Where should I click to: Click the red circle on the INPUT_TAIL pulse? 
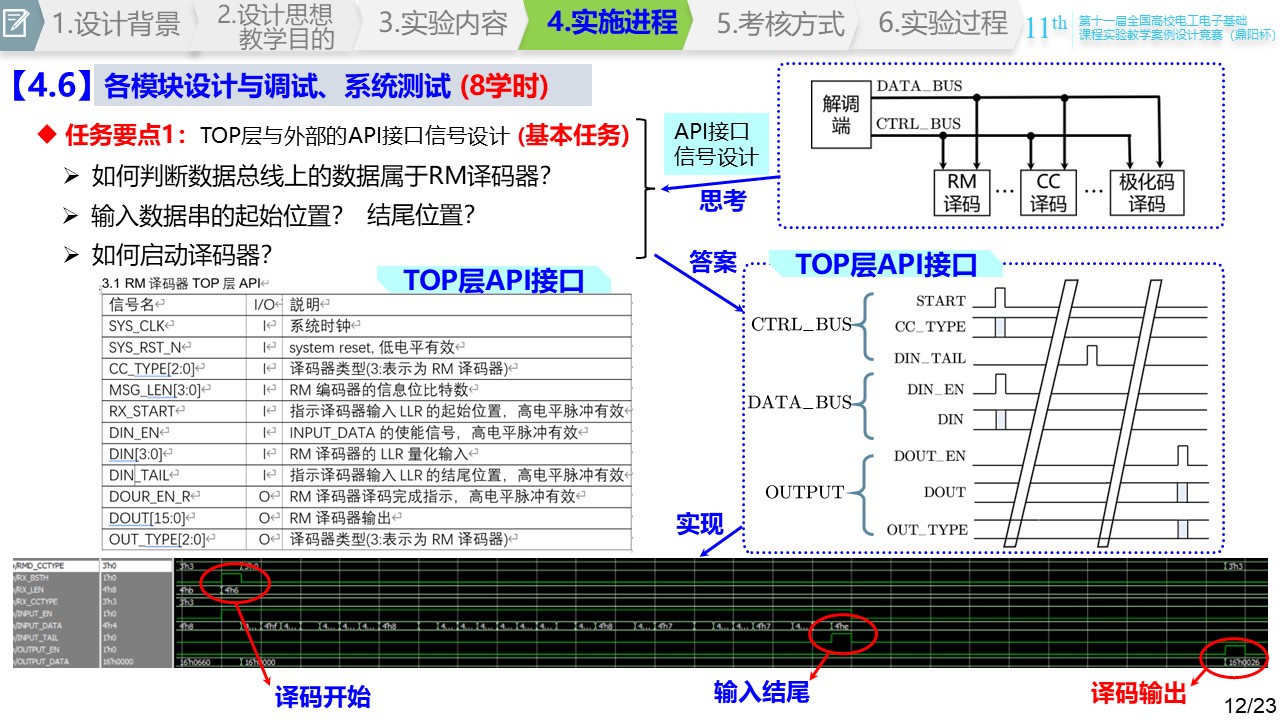(x=842, y=634)
